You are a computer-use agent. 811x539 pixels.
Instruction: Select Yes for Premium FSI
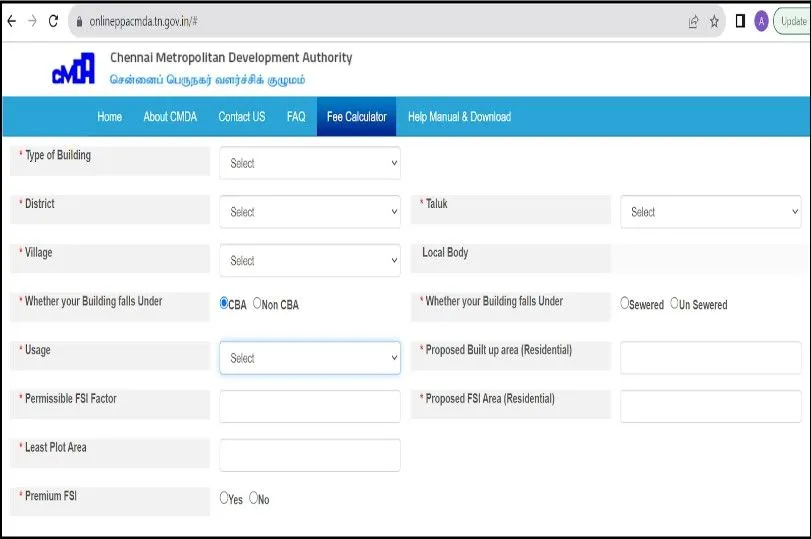[x=224, y=498]
